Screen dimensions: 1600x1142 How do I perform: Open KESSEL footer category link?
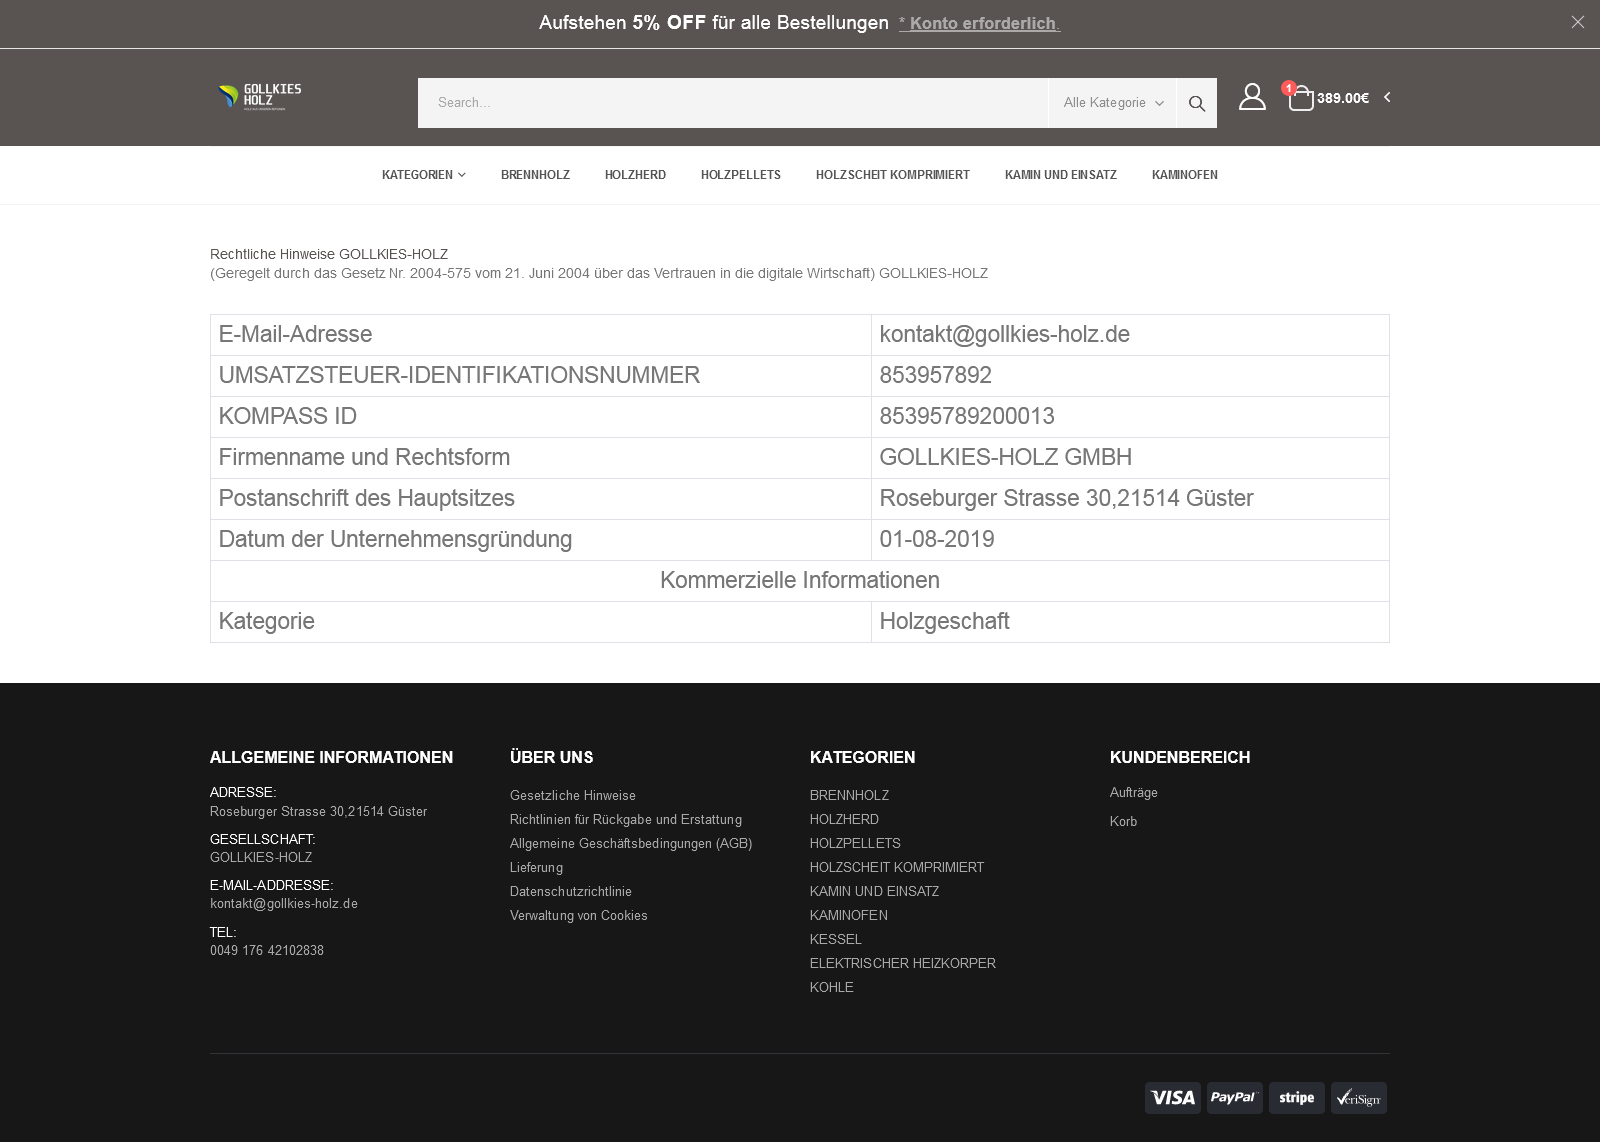[x=836, y=940]
